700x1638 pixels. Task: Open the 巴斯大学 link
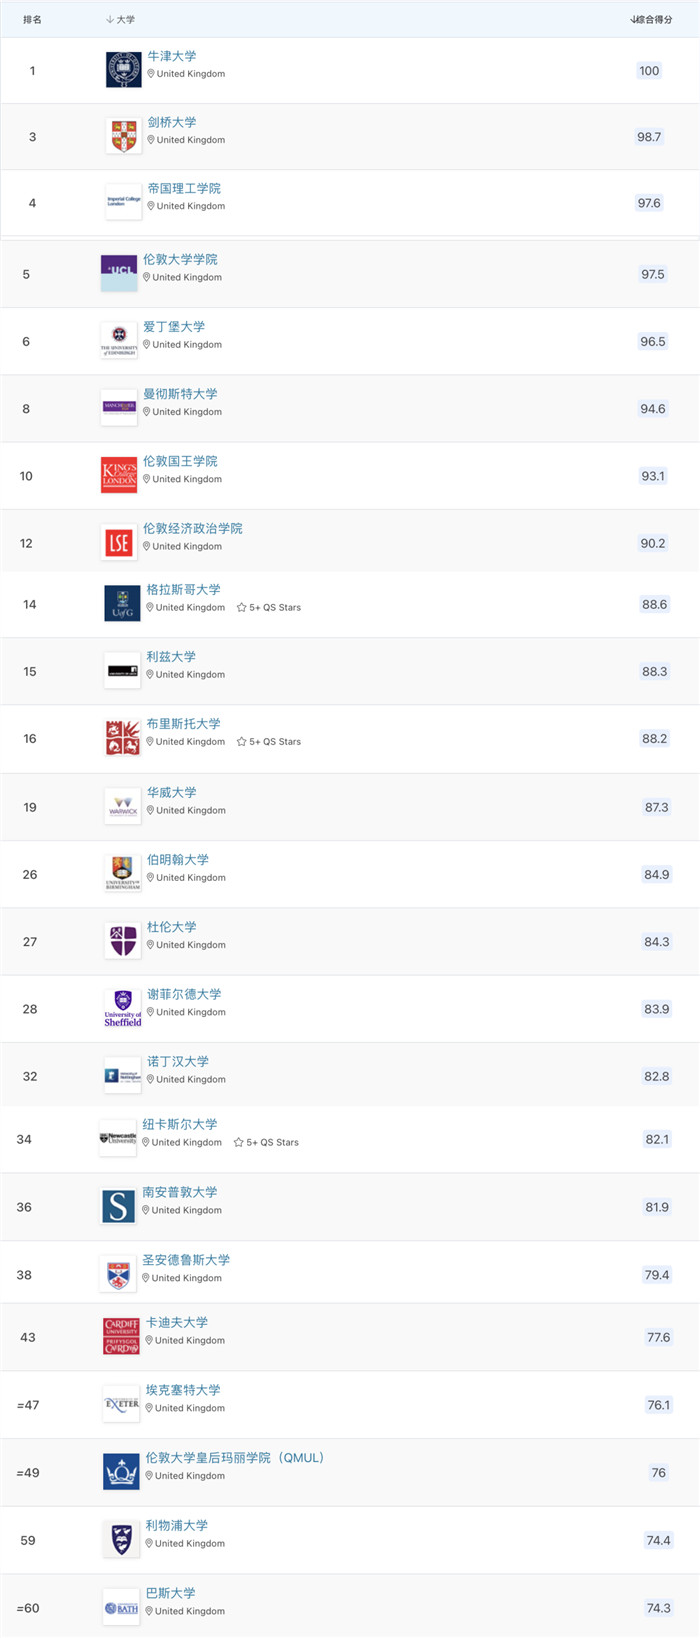pos(171,1593)
